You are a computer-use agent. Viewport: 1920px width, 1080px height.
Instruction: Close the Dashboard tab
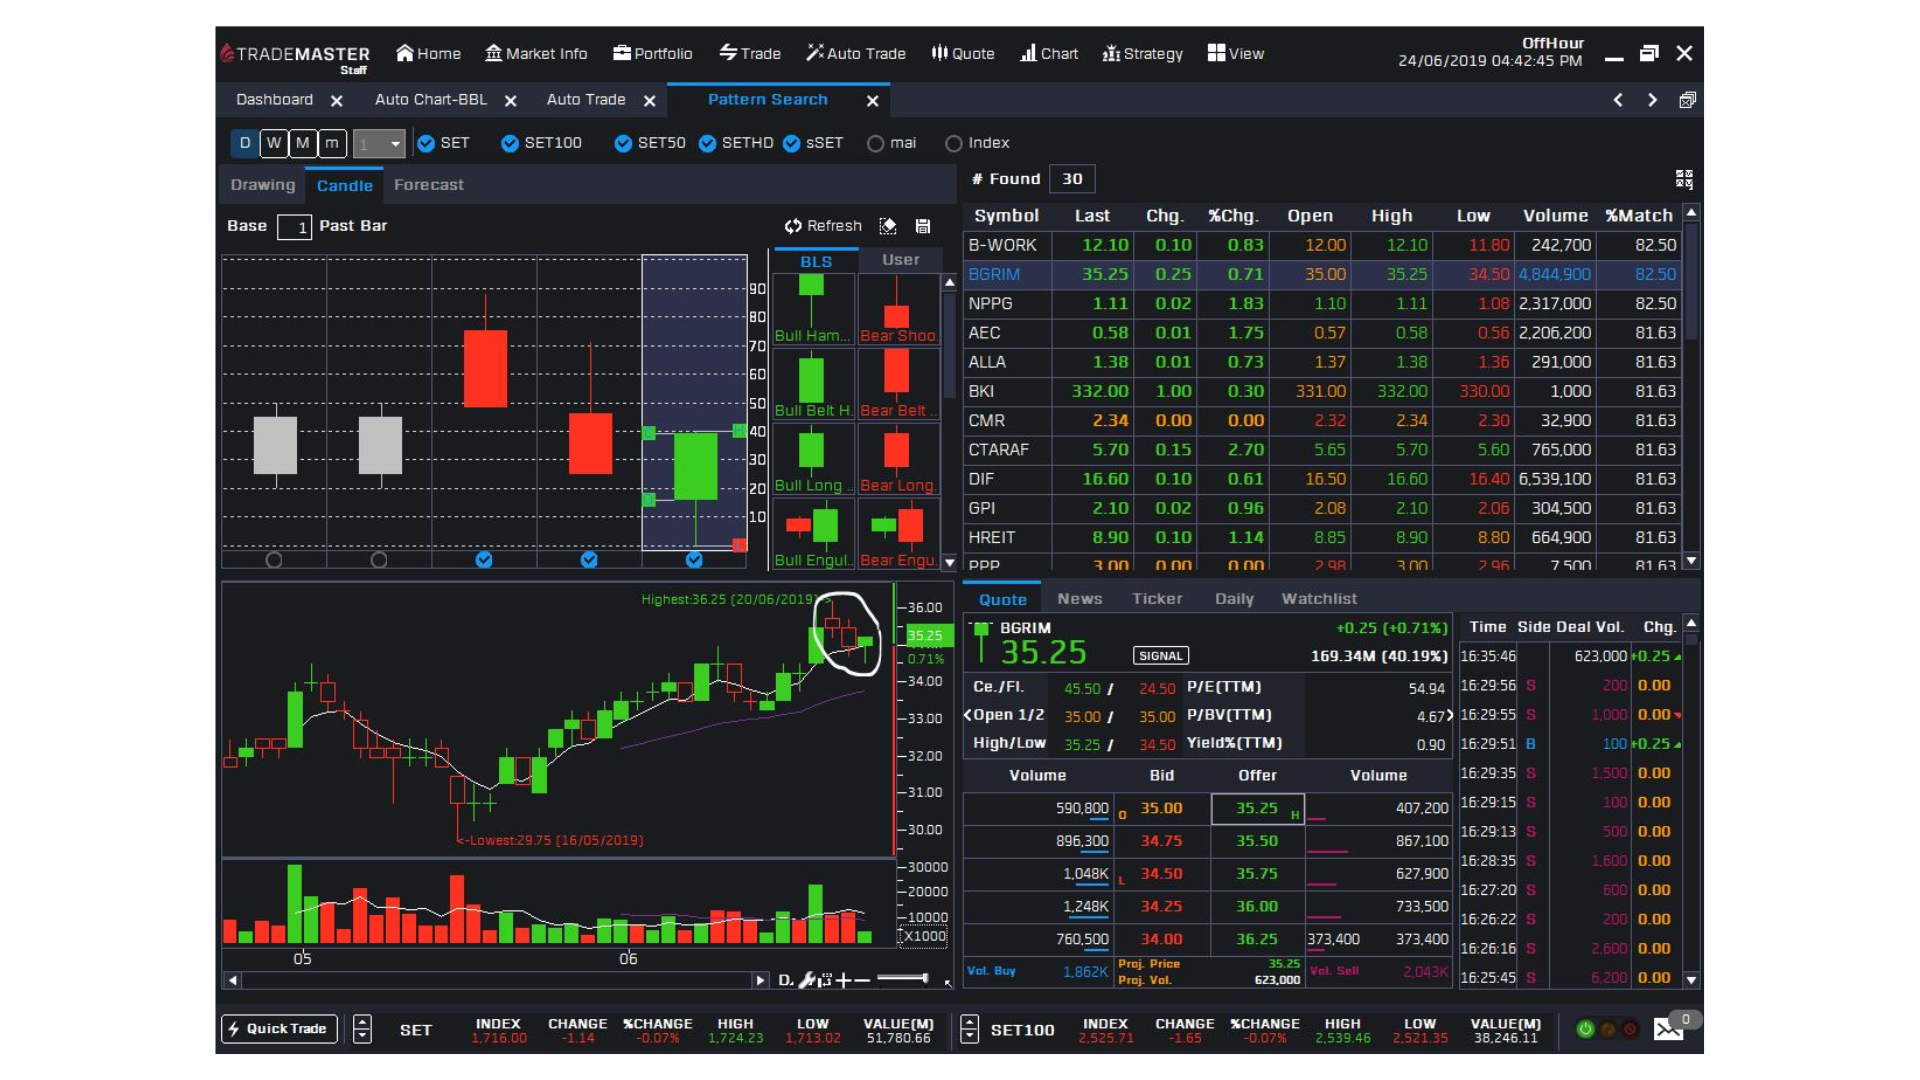337,101
